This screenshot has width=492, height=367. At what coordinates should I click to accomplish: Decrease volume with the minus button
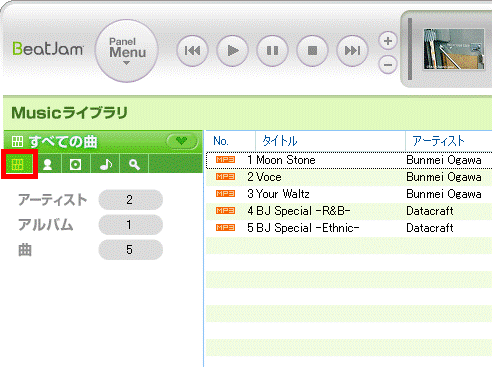(388, 64)
